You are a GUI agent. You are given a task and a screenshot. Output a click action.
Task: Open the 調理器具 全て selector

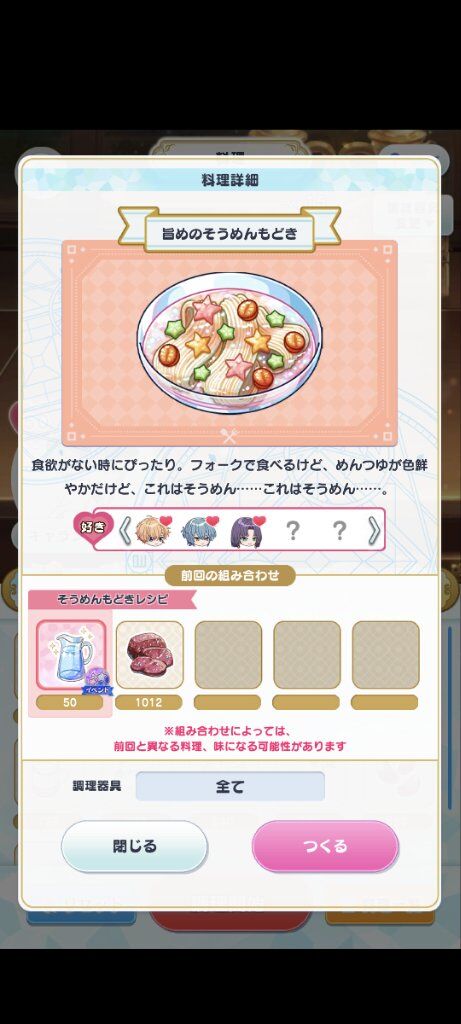230,786
